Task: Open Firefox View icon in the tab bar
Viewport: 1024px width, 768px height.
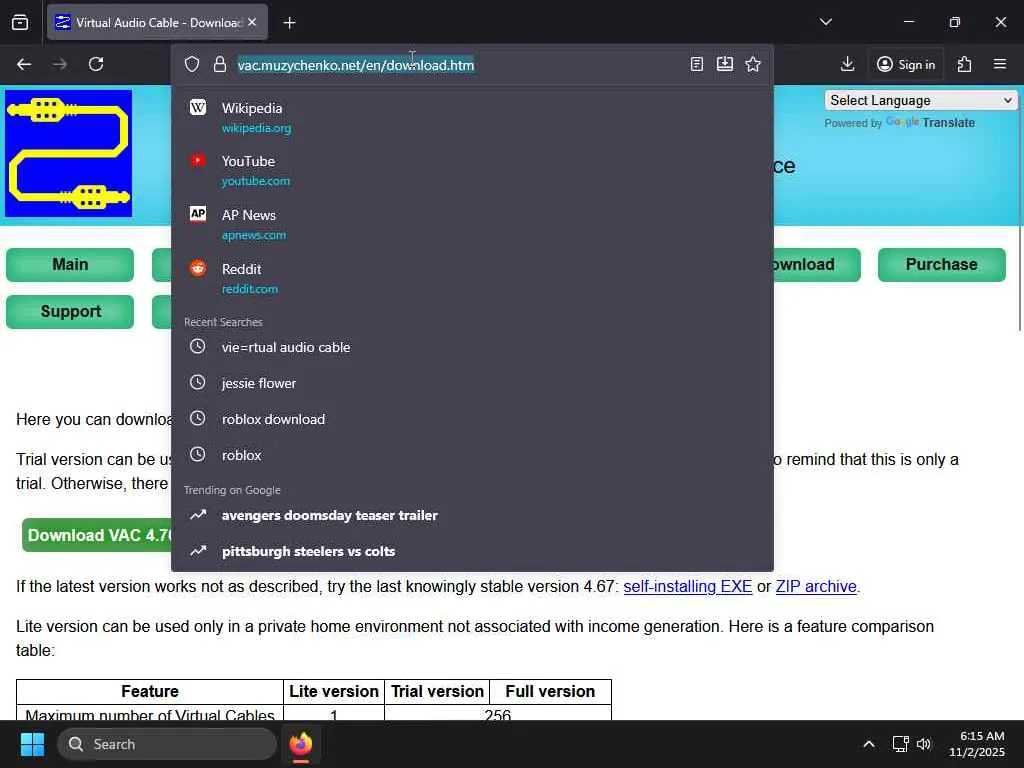Action: point(20,23)
